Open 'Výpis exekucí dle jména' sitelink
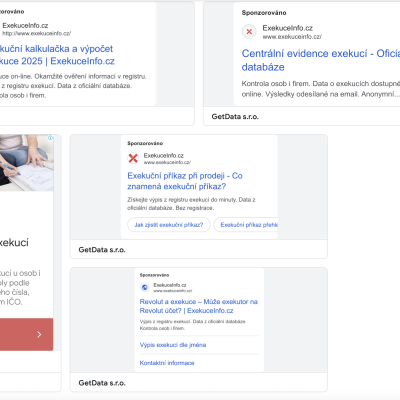 click(x=173, y=345)
